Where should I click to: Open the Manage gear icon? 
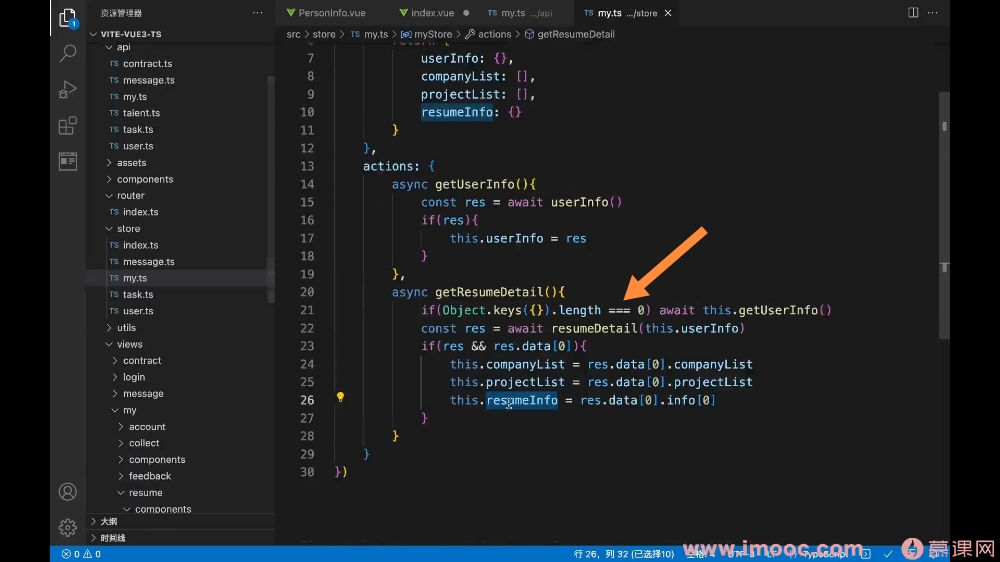pos(68,528)
